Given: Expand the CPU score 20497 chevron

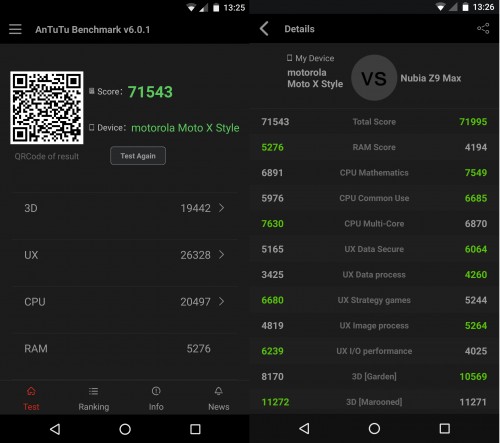Looking at the screenshot, I should tap(221, 302).
